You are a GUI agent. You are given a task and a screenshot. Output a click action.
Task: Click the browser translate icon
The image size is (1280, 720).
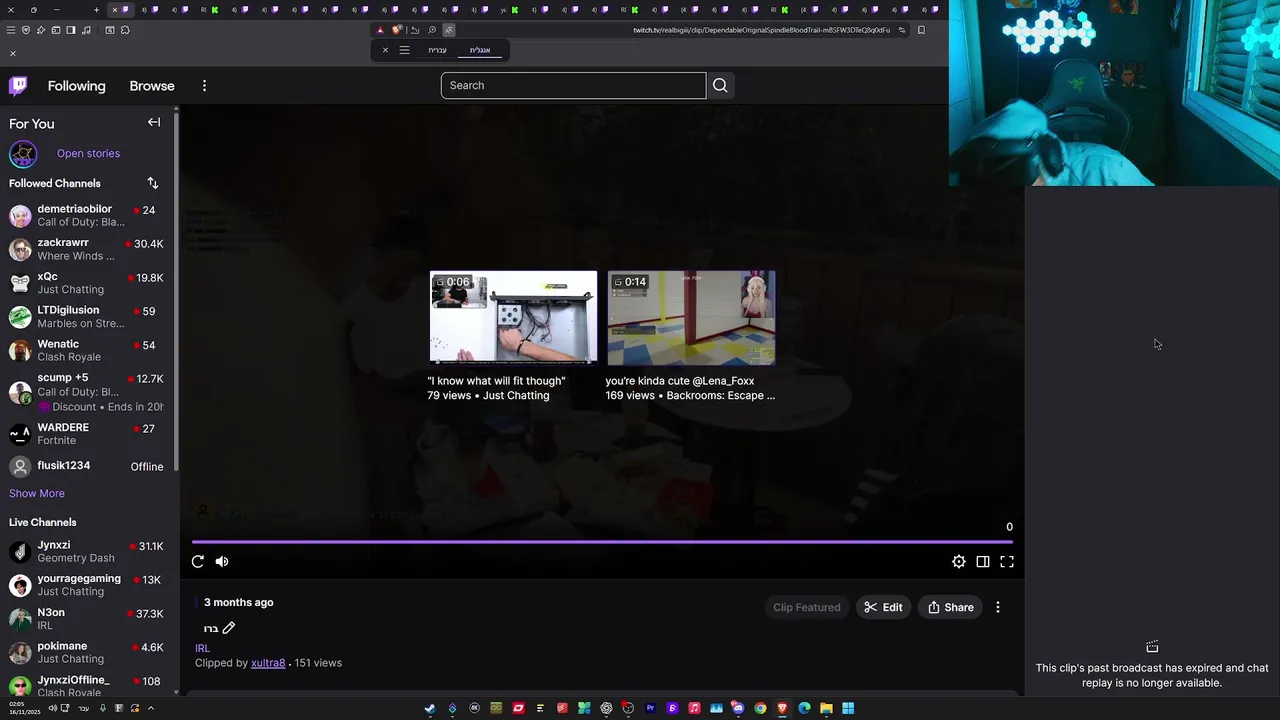tap(449, 30)
